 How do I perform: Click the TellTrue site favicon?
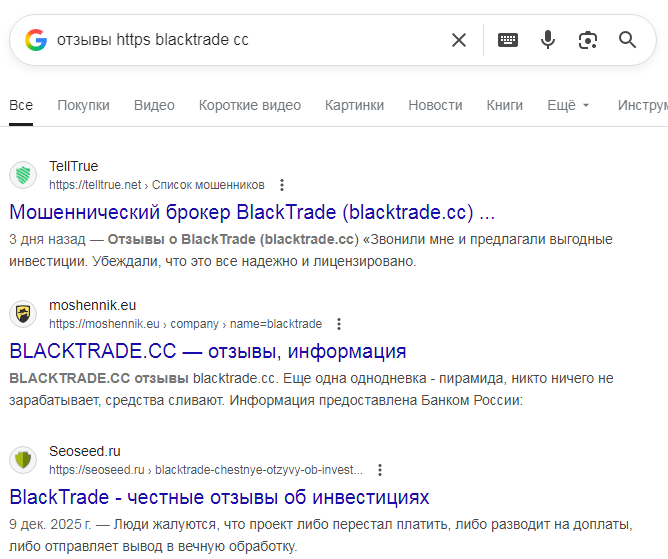(23, 175)
